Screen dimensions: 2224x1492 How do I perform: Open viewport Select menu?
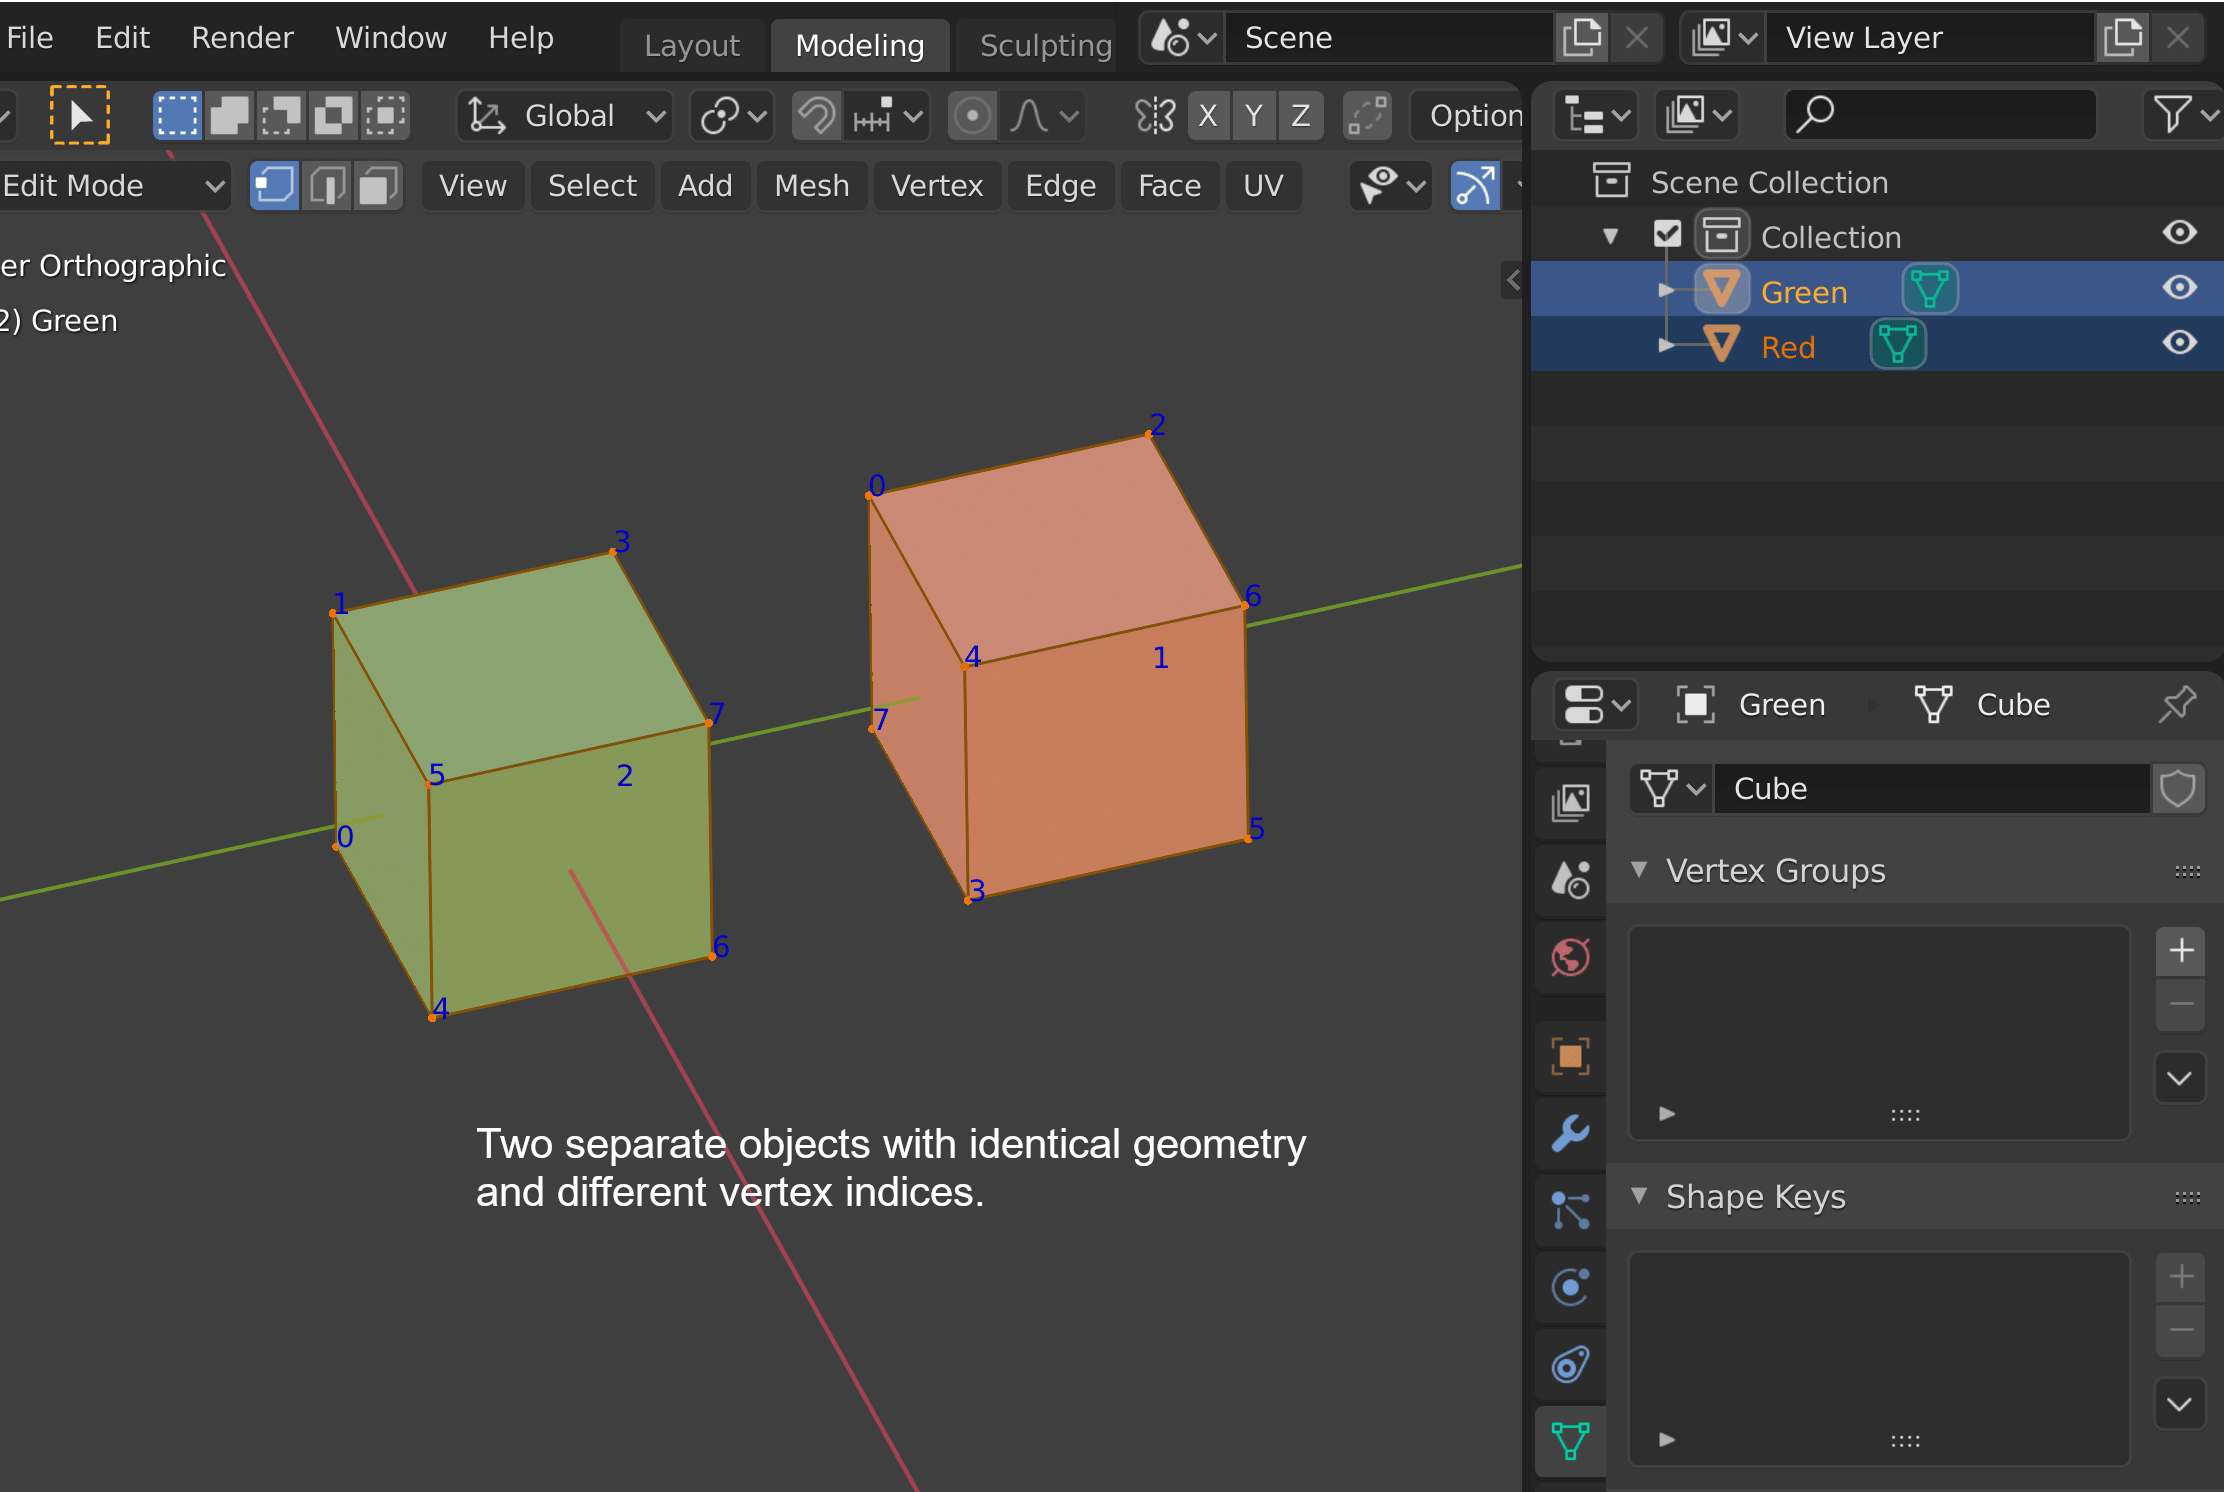tap(592, 186)
